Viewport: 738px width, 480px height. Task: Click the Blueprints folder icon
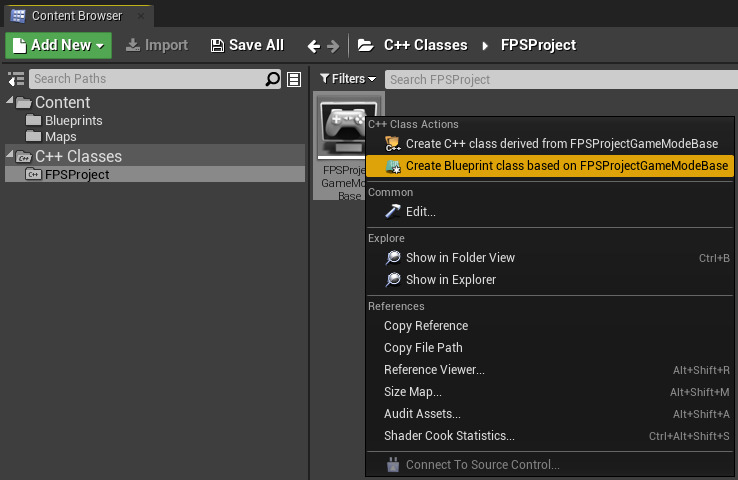[x=33, y=120]
